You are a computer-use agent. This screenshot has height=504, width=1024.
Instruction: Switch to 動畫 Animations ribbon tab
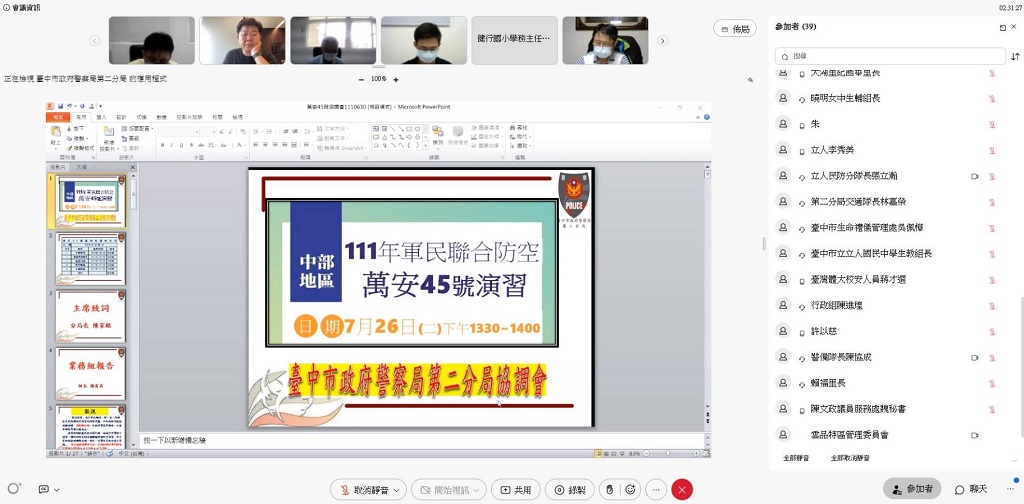pyautogui.click(x=161, y=118)
